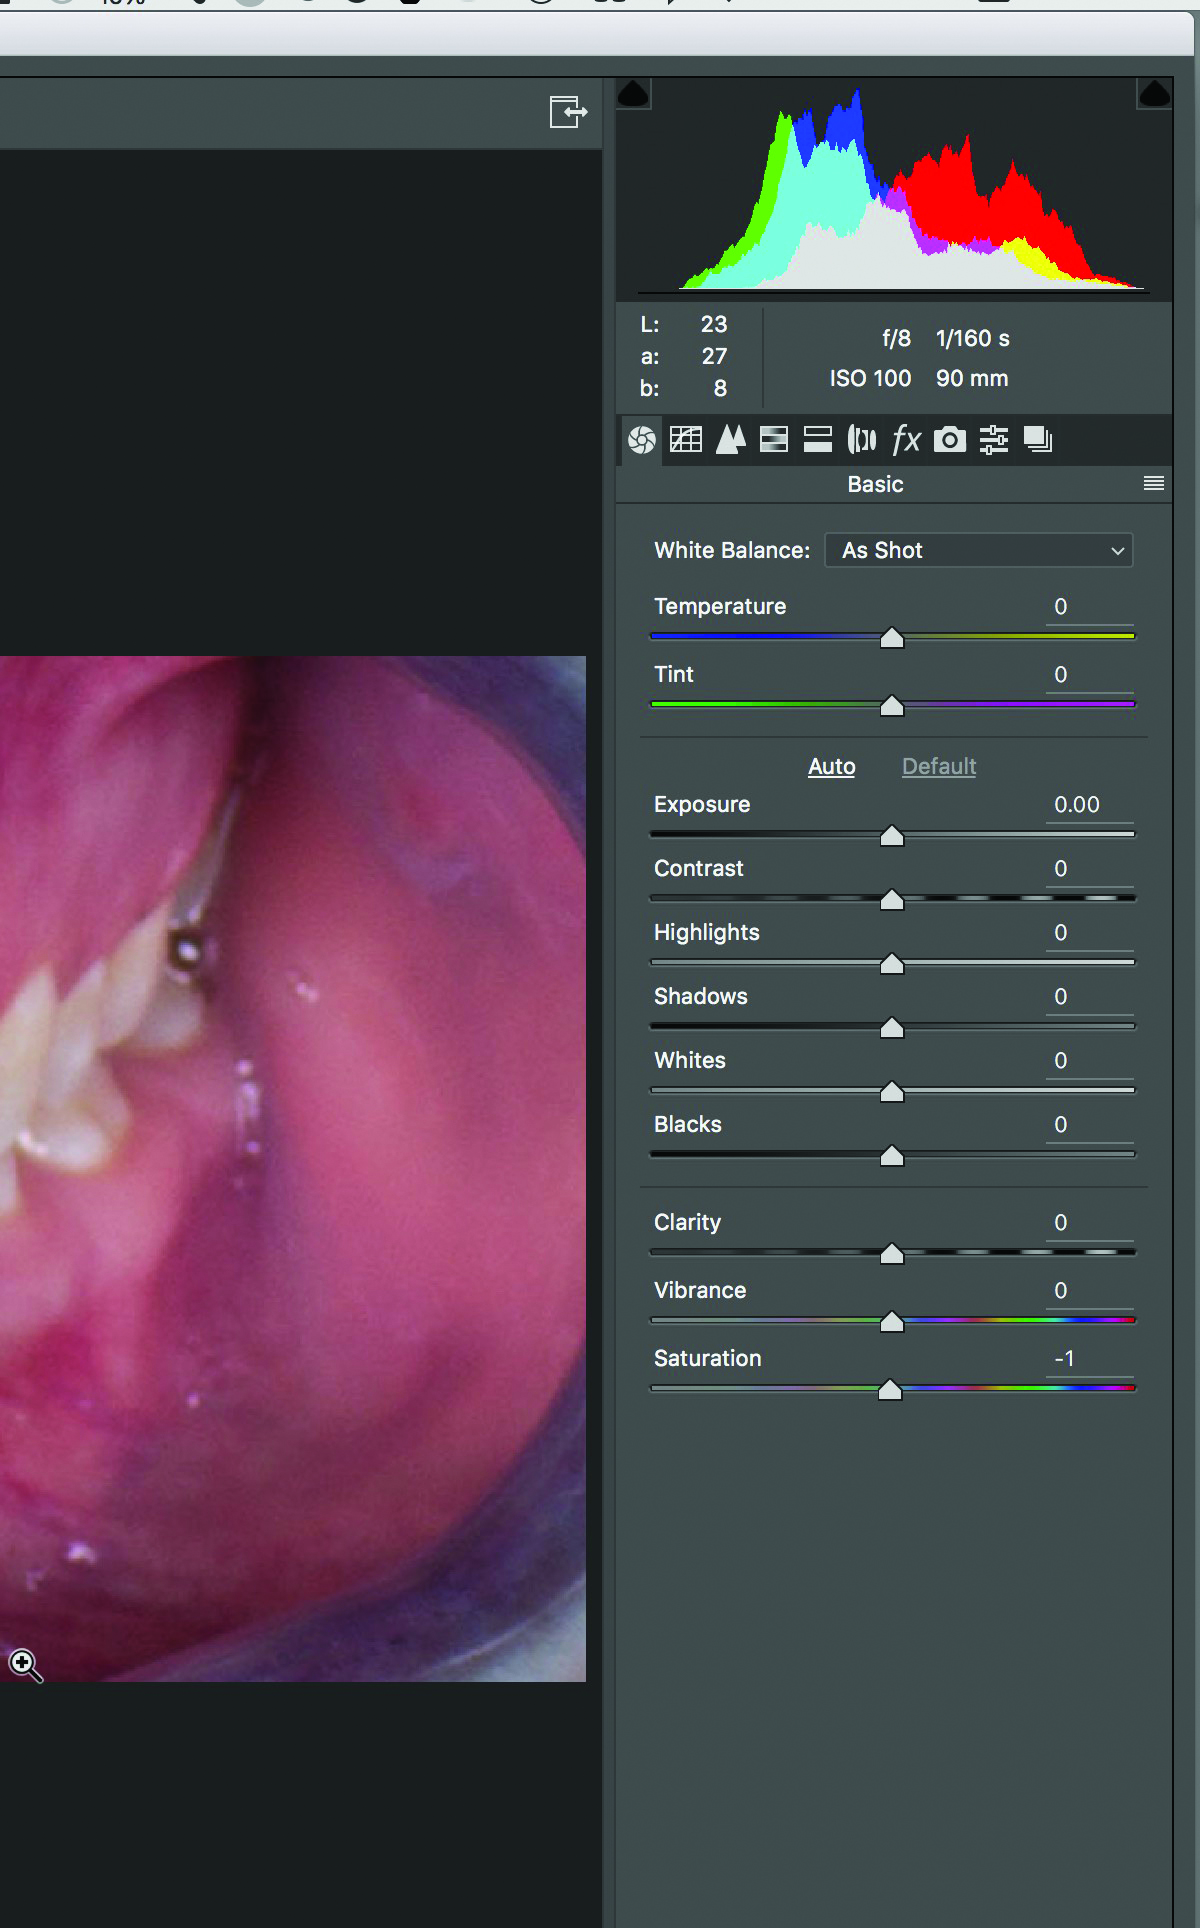Screen dimensions: 1200x1928
Task: Switch to the HSL / Grayscale panel
Action: 774,439
